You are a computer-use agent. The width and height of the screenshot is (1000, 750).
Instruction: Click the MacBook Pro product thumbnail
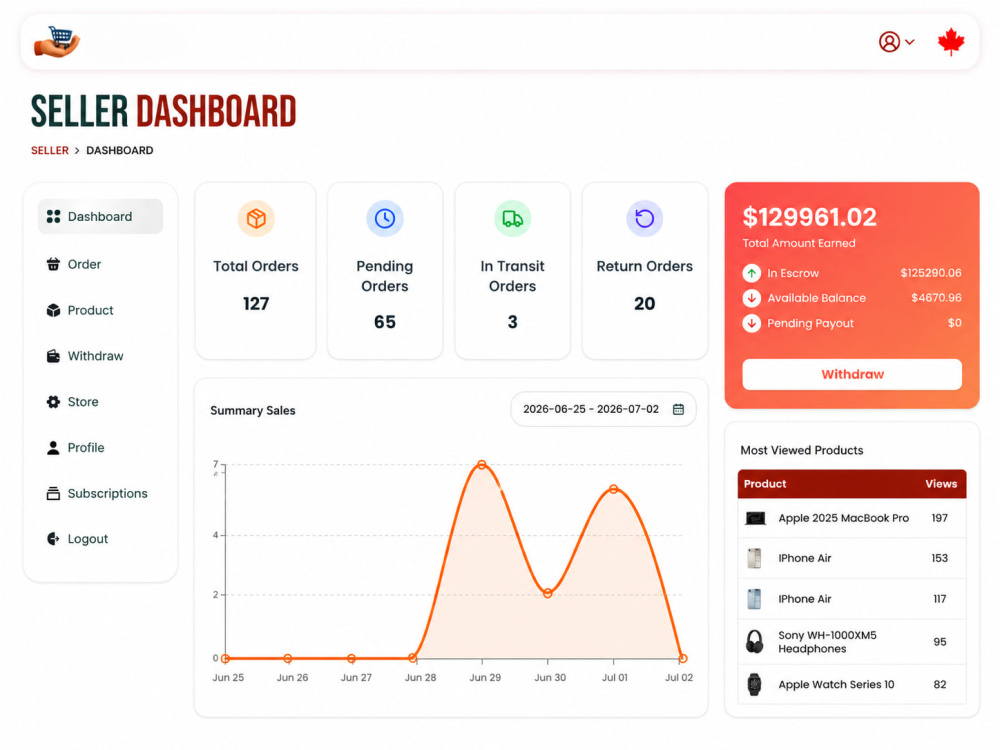tap(755, 518)
